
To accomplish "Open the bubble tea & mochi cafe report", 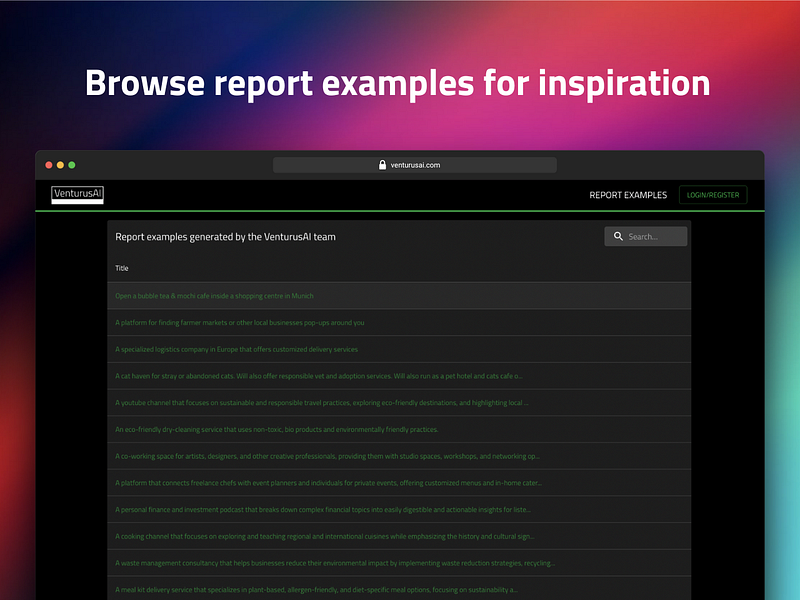I will 214,296.
